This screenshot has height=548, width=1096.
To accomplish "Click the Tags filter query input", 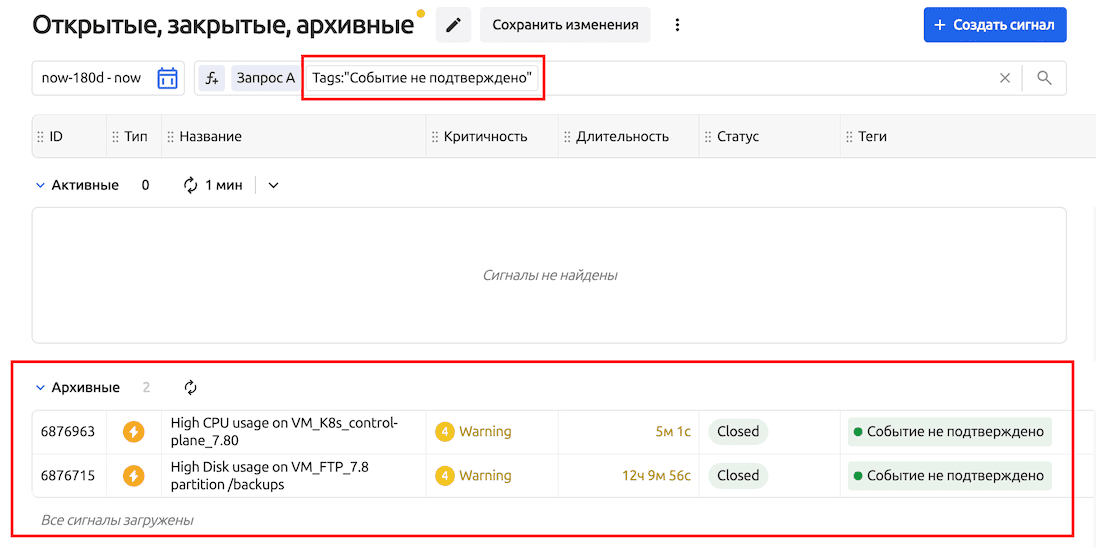I will point(423,78).
